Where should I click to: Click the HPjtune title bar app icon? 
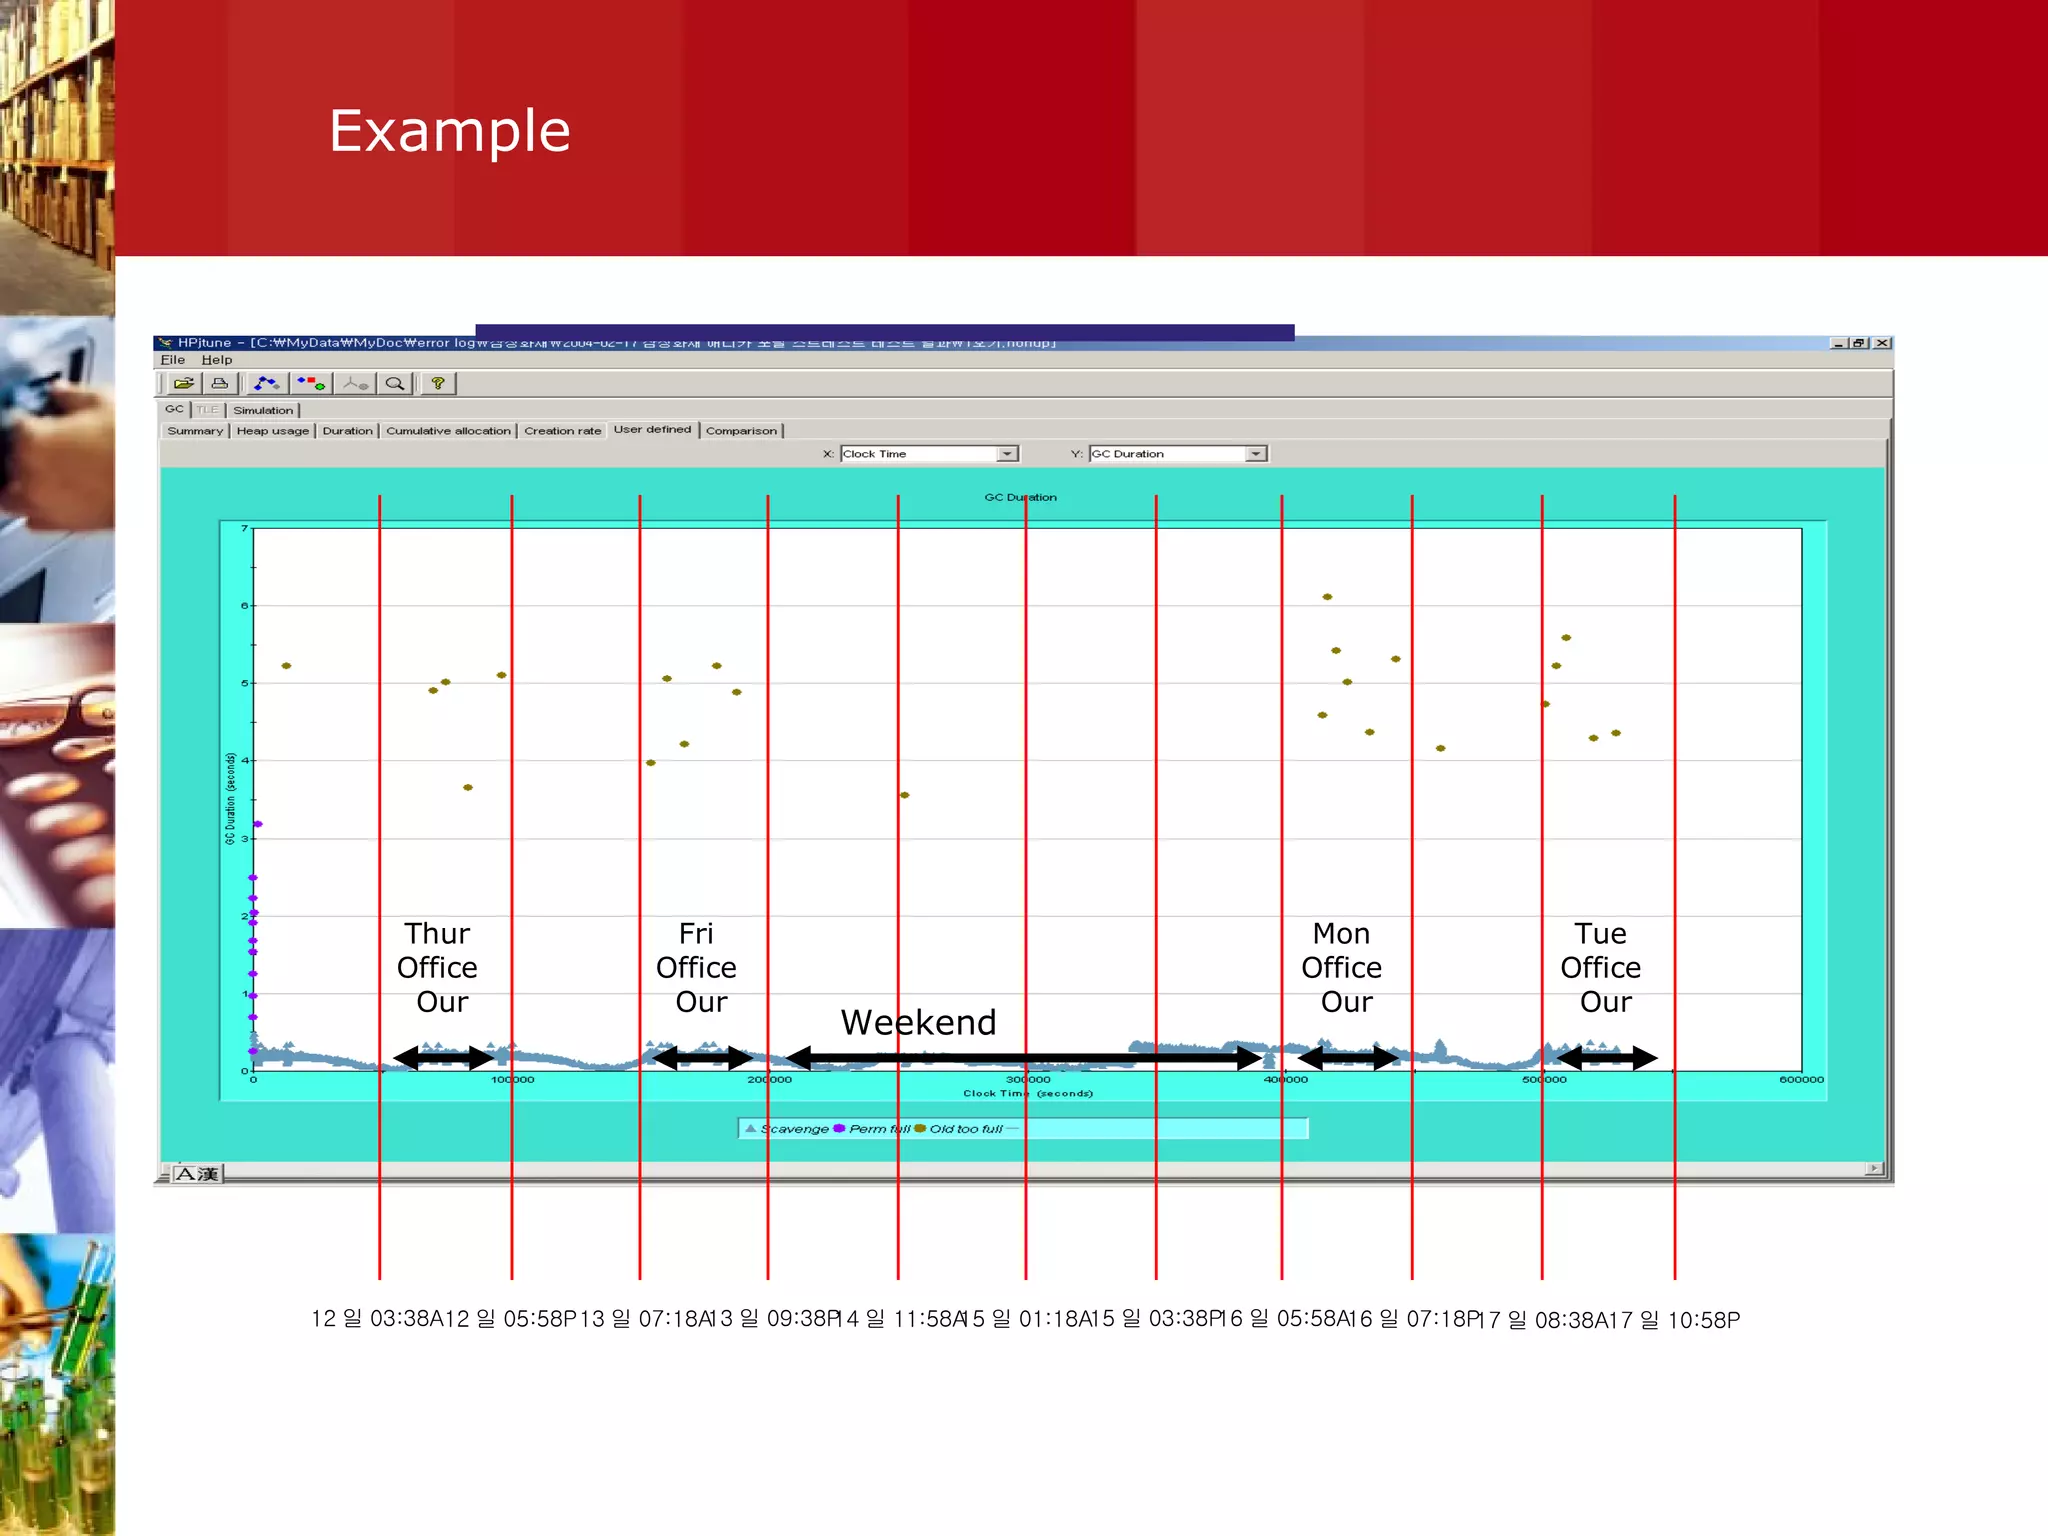(166, 343)
